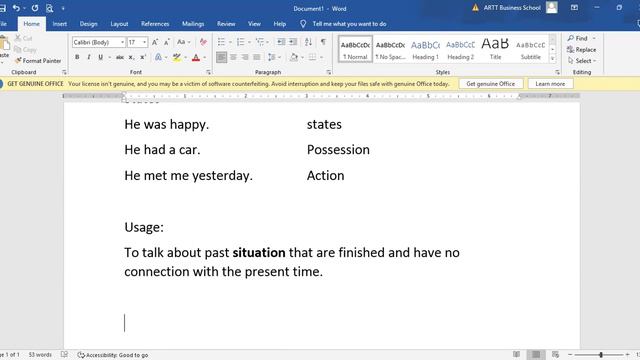Screen dimensions: 640x360
Task: Increase font size with Grow Font
Action: coord(155,42)
